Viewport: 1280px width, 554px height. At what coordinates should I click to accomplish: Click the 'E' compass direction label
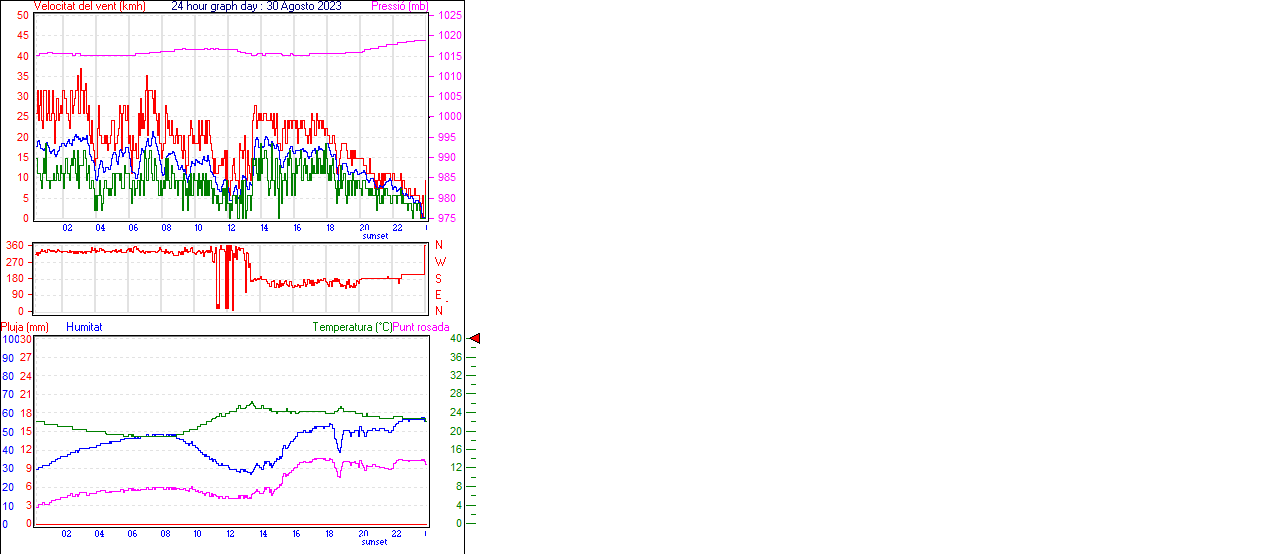point(439,295)
